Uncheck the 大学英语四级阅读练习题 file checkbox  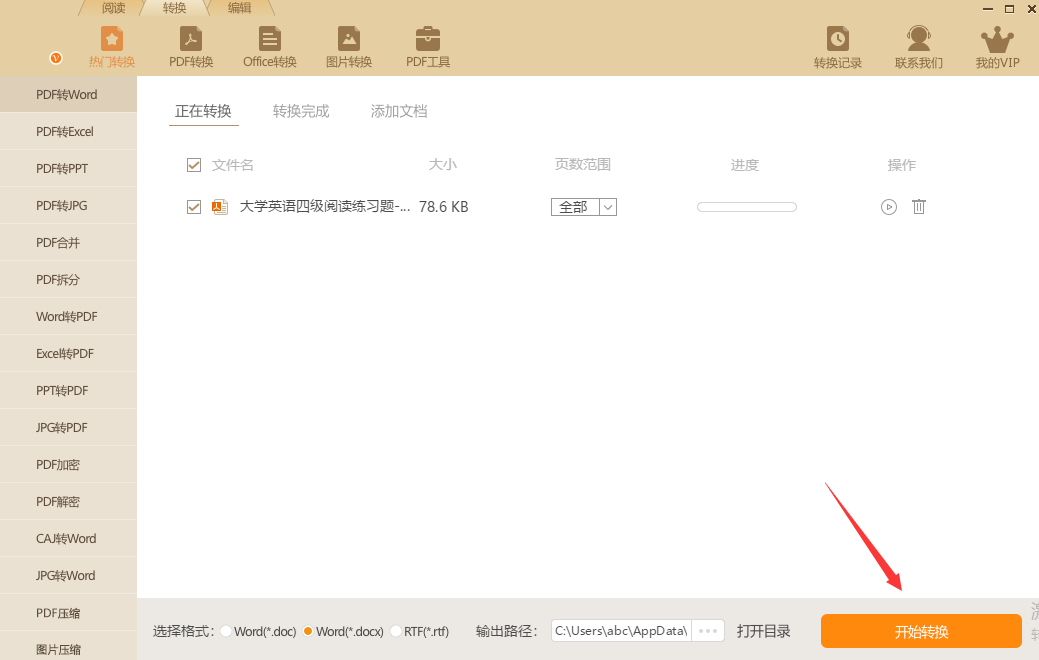193,207
